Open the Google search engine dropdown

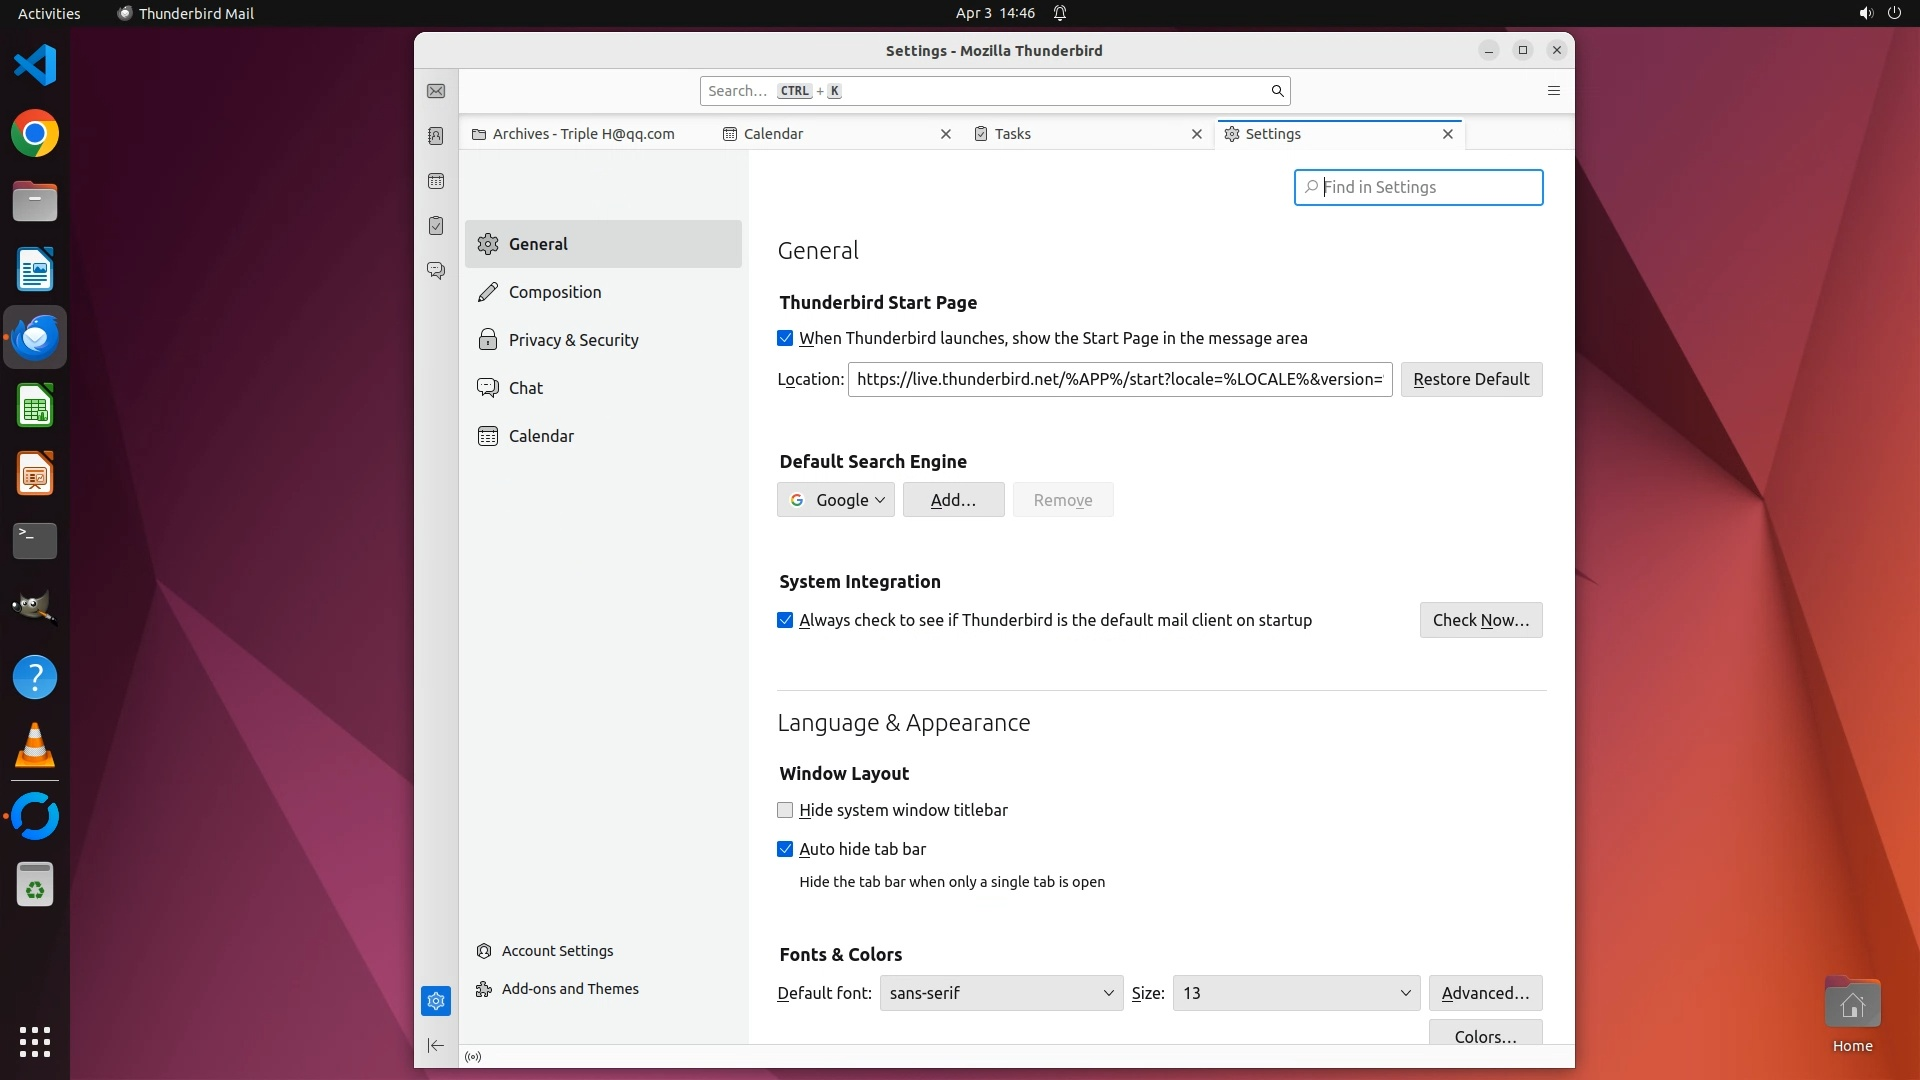pos(836,500)
